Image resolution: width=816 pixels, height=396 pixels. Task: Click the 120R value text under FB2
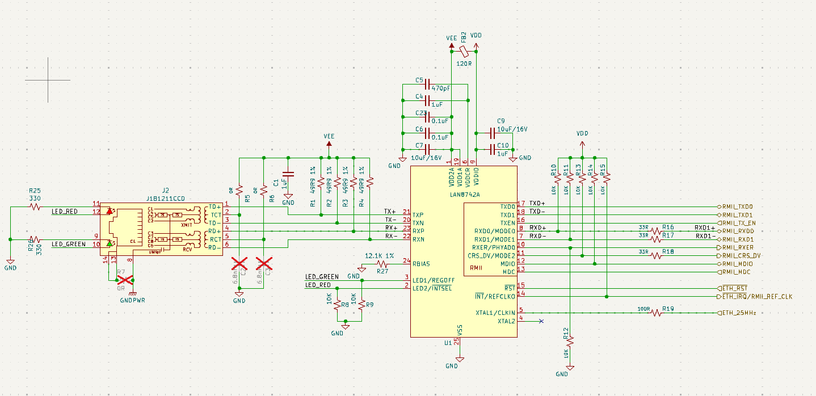pos(464,63)
